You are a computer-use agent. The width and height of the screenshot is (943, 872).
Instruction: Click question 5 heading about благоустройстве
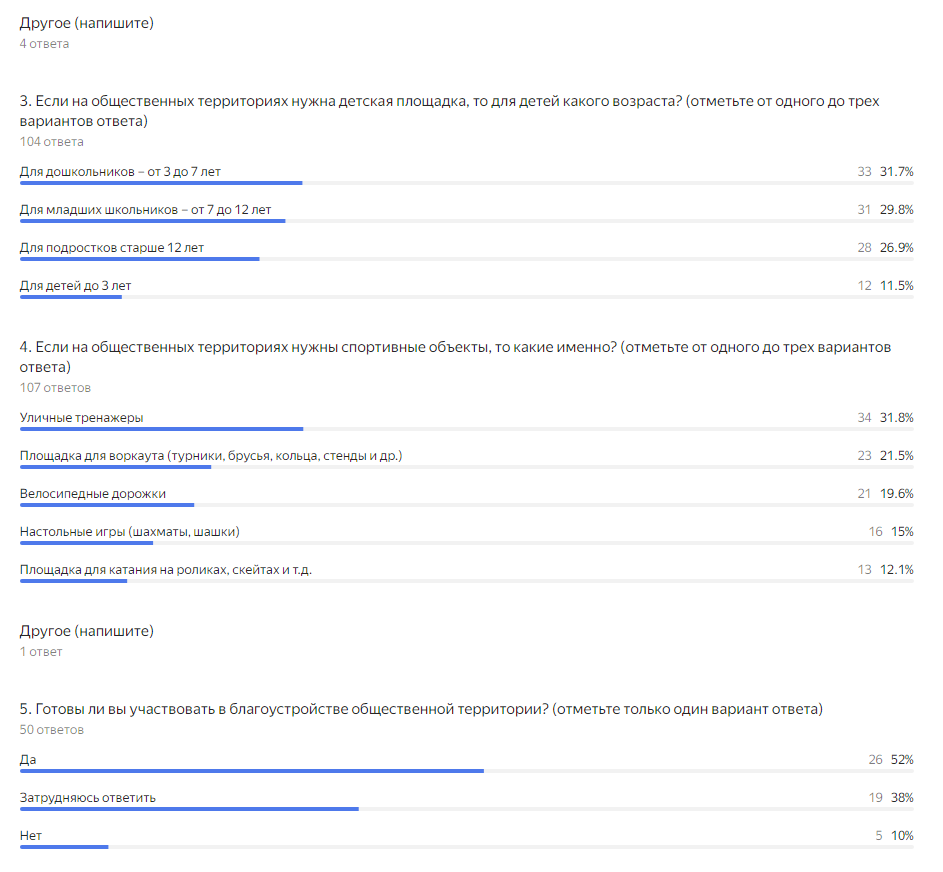point(421,709)
